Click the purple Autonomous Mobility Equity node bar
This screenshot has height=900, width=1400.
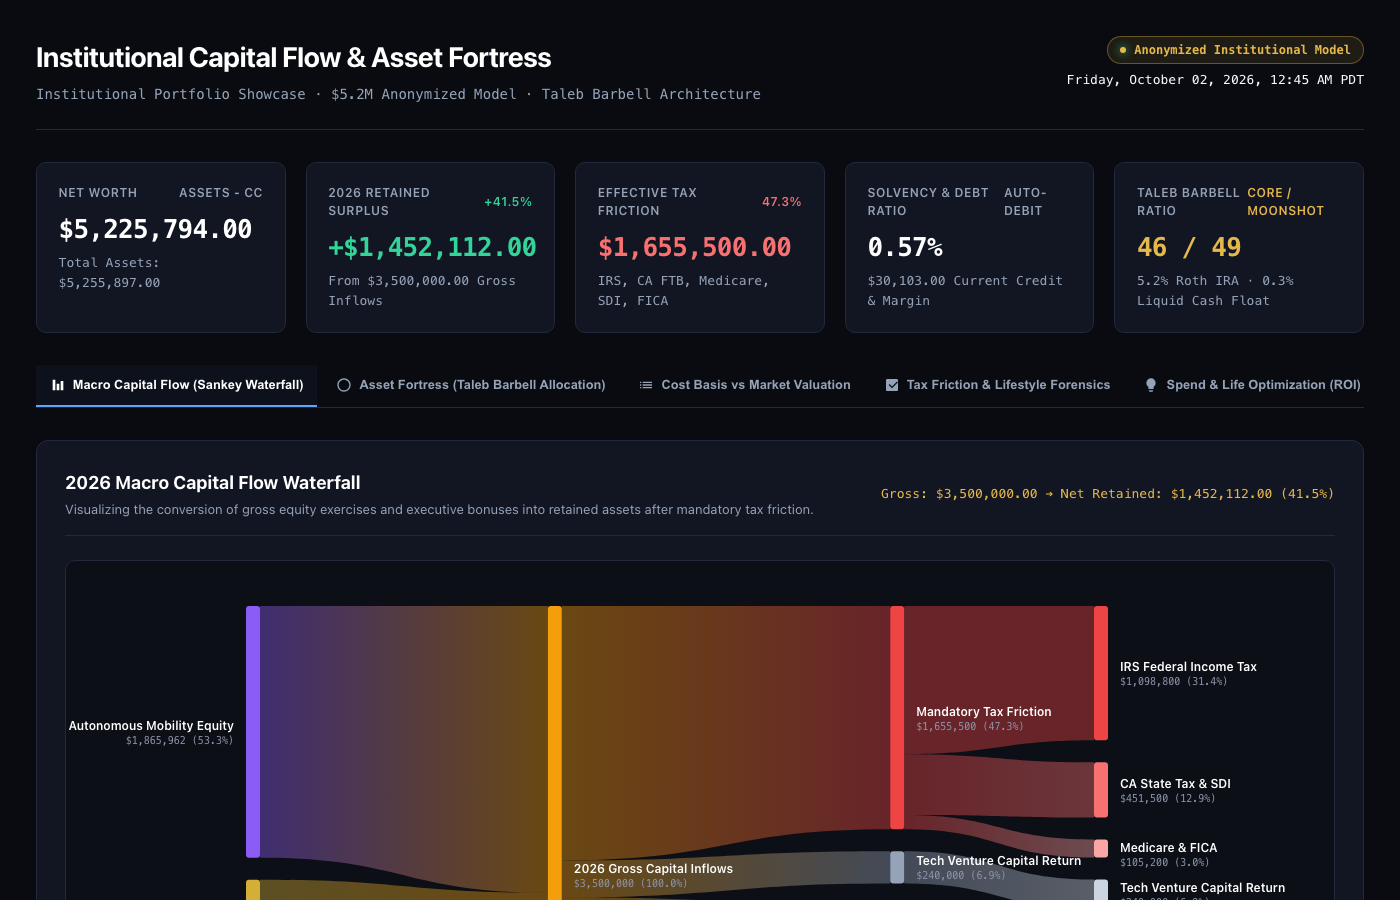pos(253,731)
